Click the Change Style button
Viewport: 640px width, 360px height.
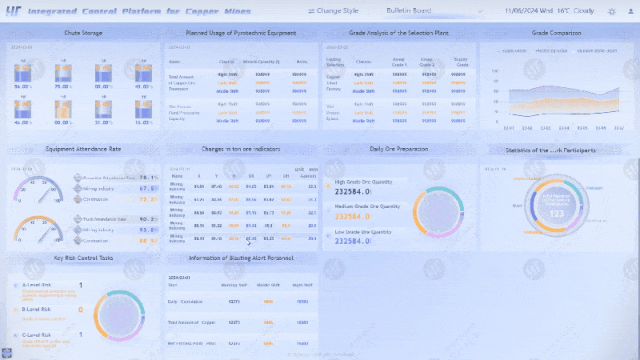coord(333,11)
